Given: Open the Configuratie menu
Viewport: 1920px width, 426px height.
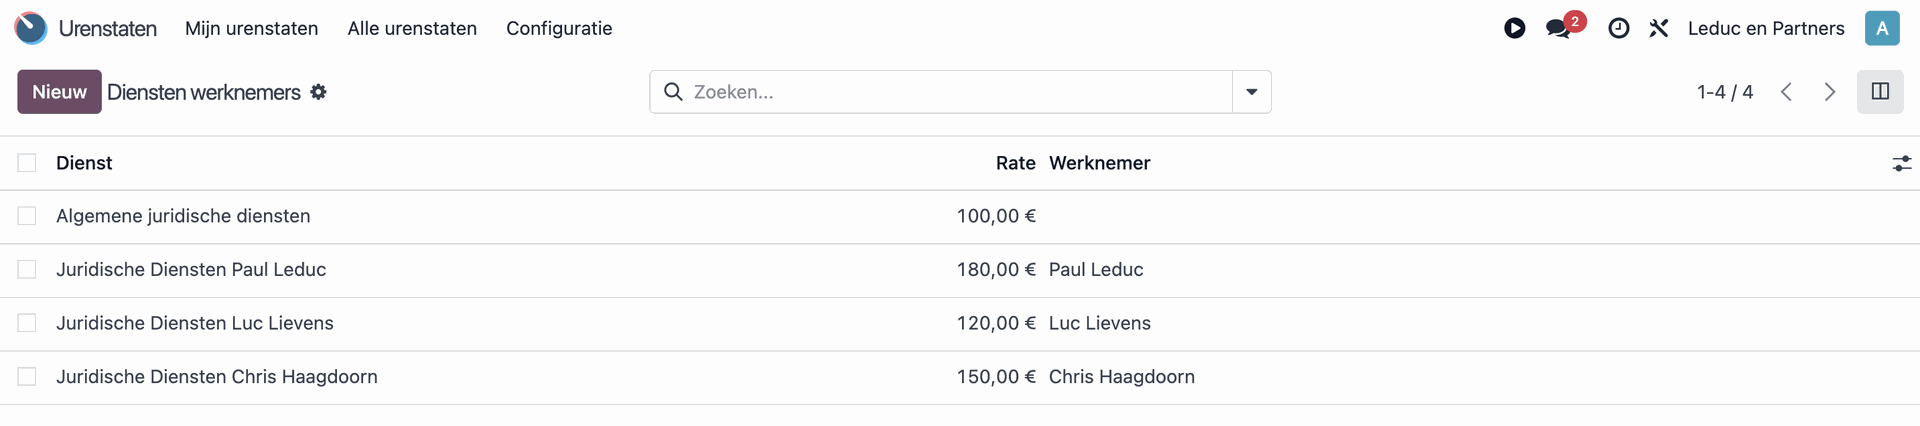Looking at the screenshot, I should (559, 28).
